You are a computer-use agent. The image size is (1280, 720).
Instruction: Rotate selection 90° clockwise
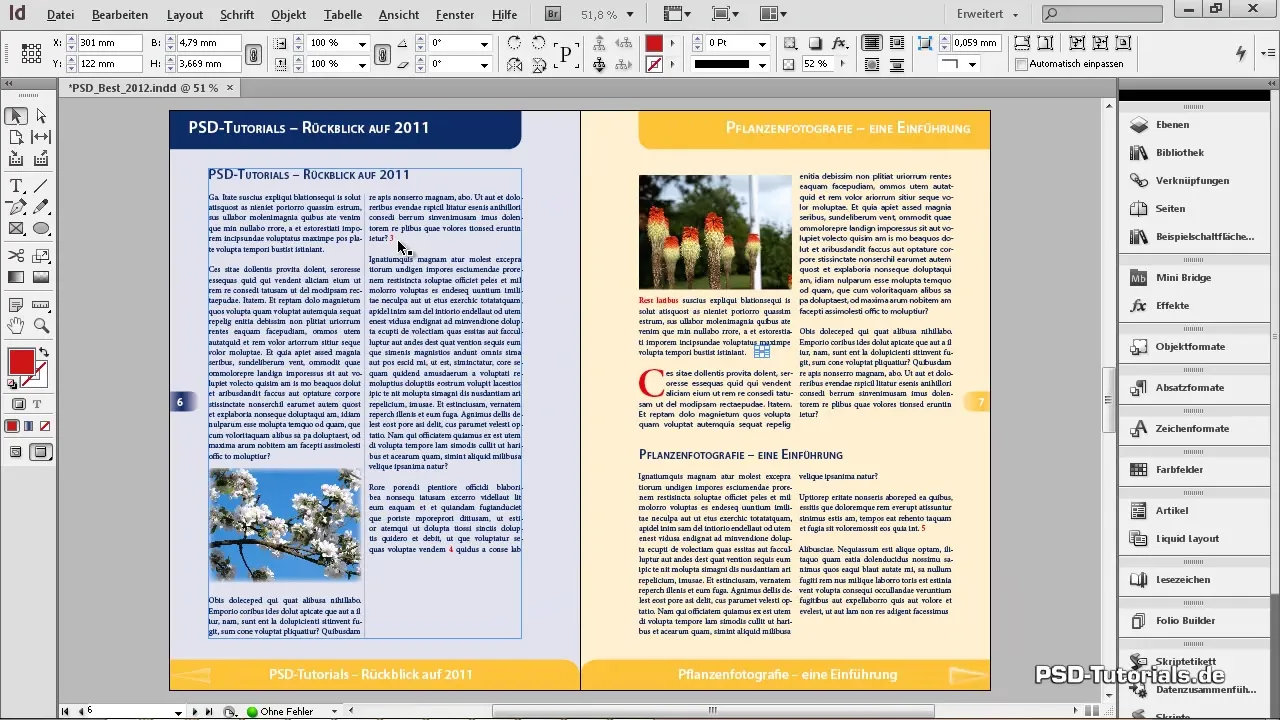[514, 44]
